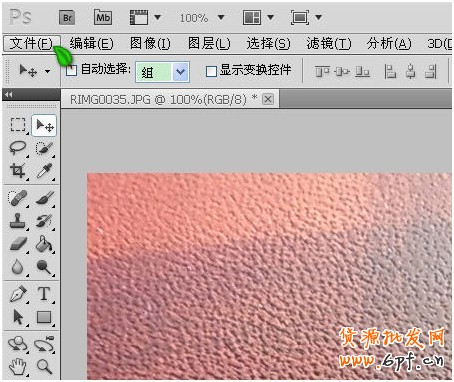Viewport: 454px width, 382px height.
Task: Select the Zoom tool in toolbox
Action: pyautogui.click(x=44, y=366)
